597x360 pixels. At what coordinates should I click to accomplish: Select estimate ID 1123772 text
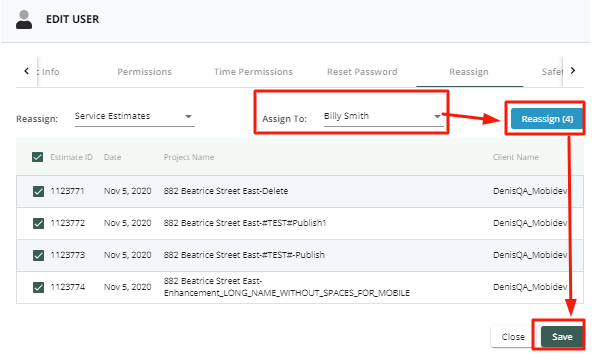coord(67,223)
